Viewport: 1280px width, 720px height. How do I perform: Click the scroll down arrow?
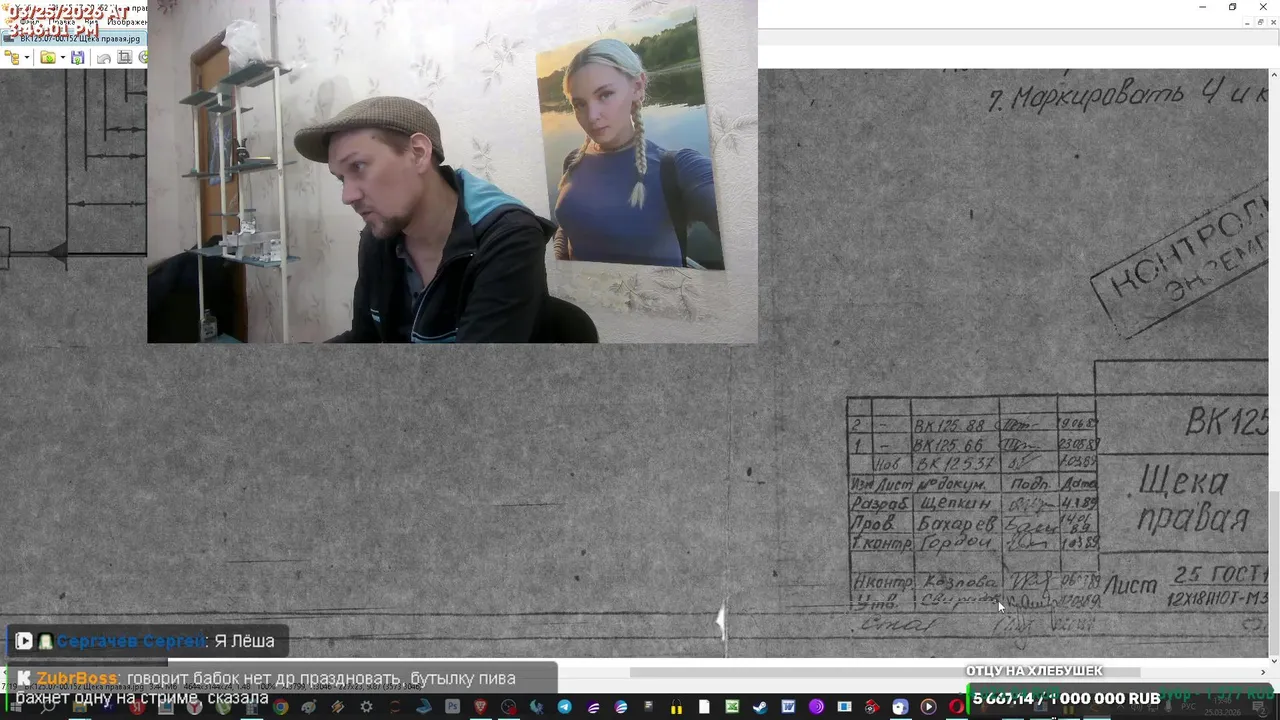[1273, 660]
